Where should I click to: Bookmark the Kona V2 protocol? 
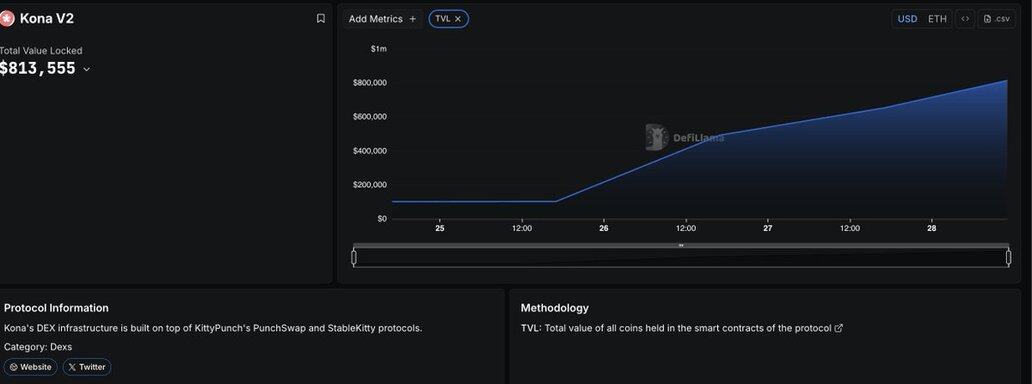pos(321,18)
